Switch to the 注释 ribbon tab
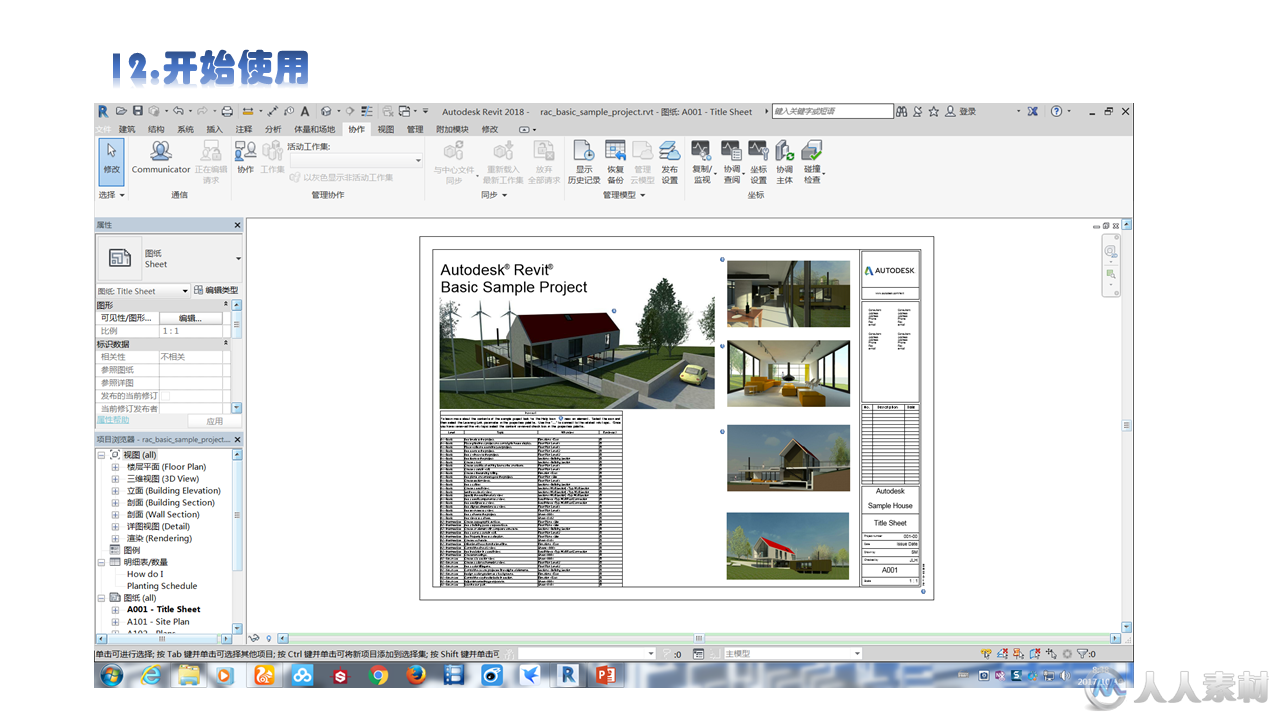This screenshot has height=720, width=1280. click(x=244, y=129)
